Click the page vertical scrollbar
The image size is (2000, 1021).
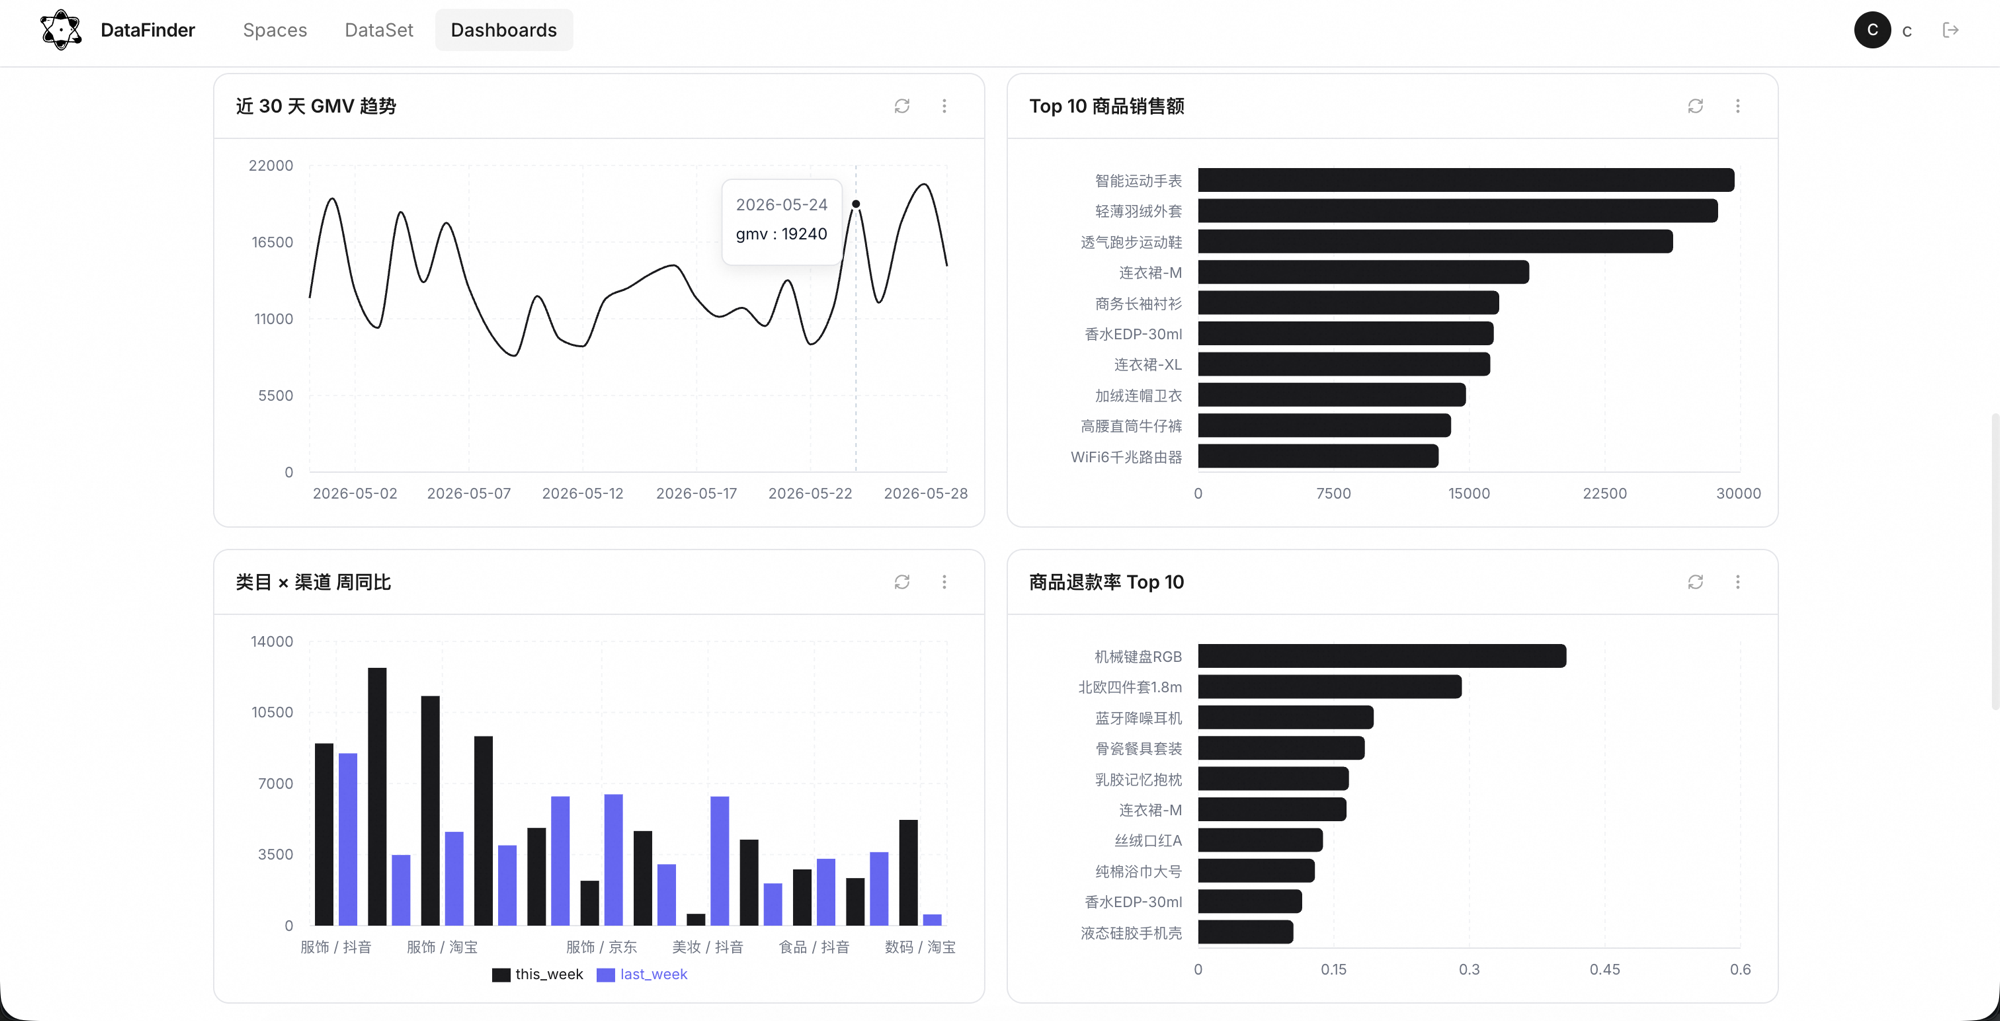[x=1994, y=560]
